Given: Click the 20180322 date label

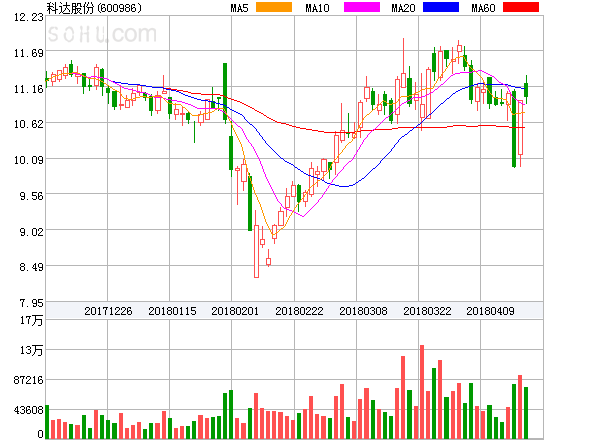Looking at the screenshot, I should click(427, 311).
